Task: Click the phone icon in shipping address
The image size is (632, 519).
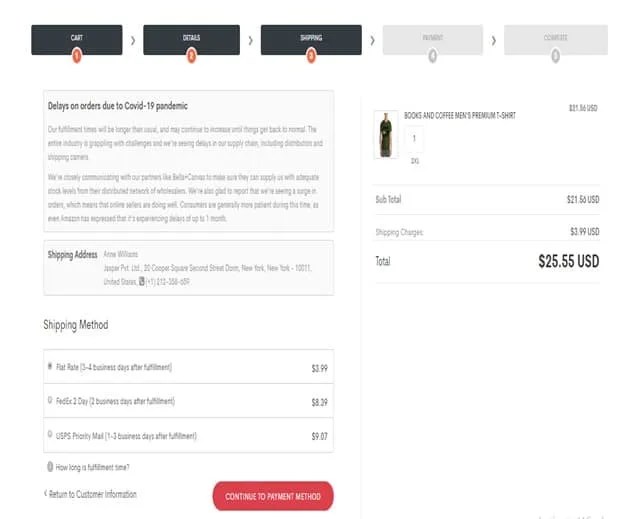Action: click(x=141, y=282)
